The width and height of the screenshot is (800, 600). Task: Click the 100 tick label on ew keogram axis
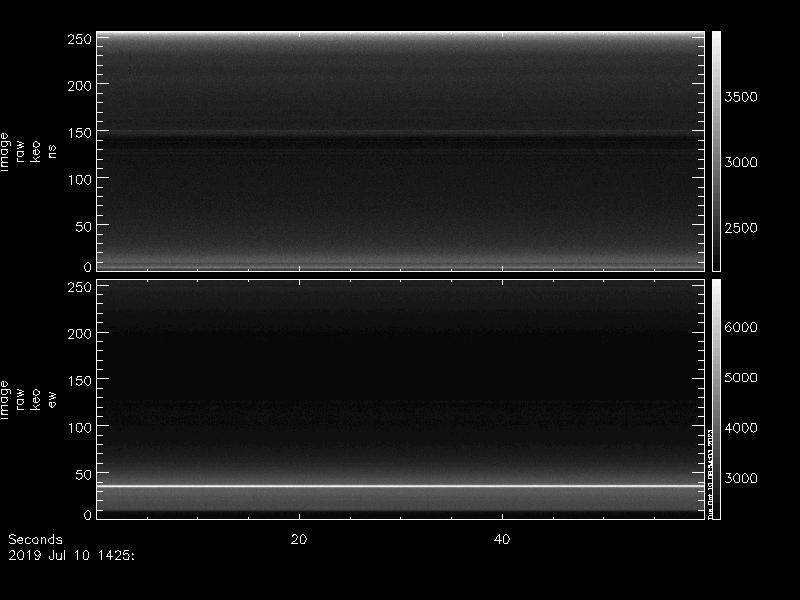[x=79, y=428]
